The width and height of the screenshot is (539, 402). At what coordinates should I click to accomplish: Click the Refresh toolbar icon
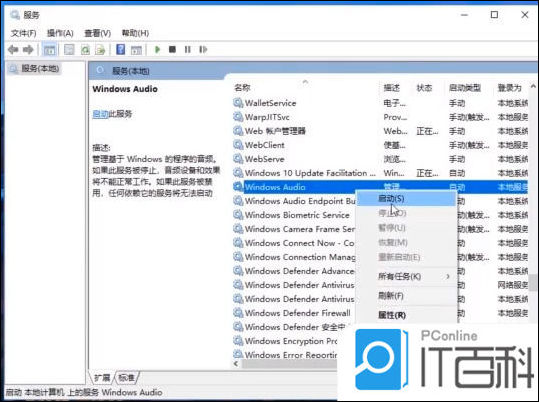click(x=85, y=50)
